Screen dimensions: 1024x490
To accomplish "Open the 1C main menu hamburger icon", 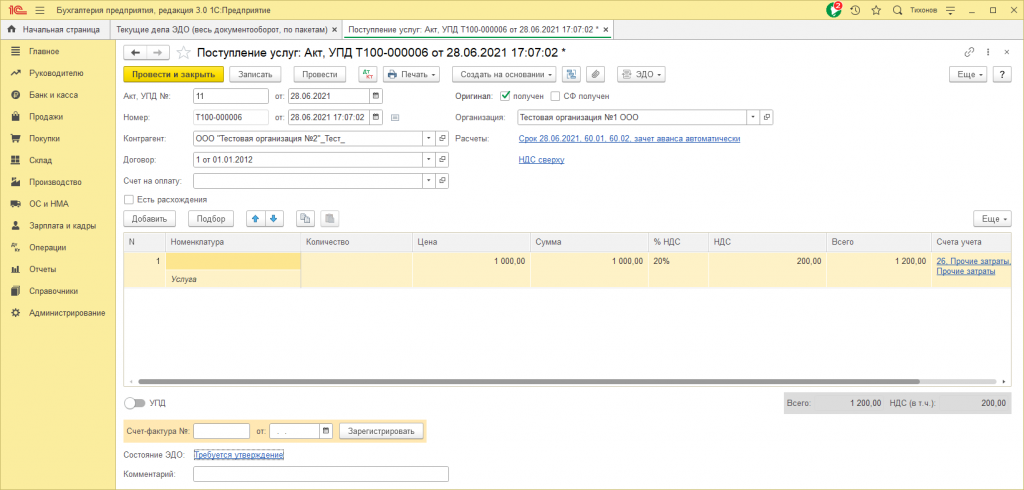I will click(40, 10).
